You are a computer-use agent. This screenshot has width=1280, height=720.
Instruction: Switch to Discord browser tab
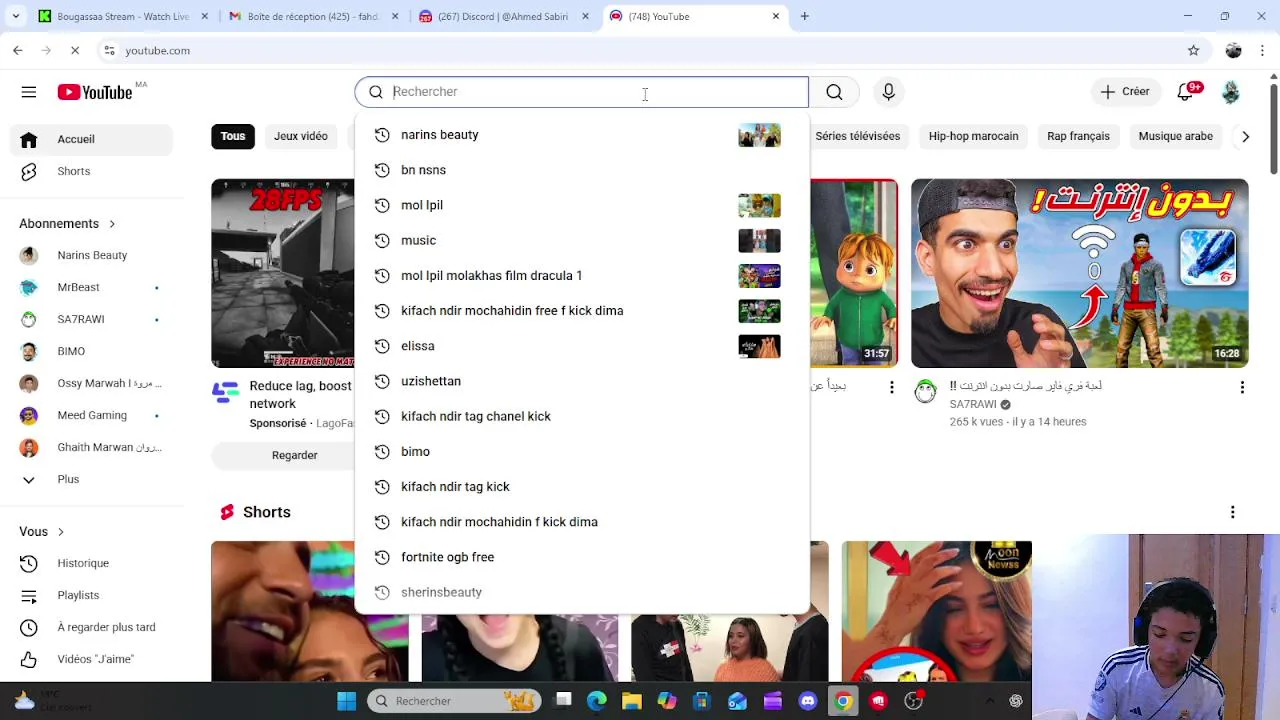coord(503,16)
